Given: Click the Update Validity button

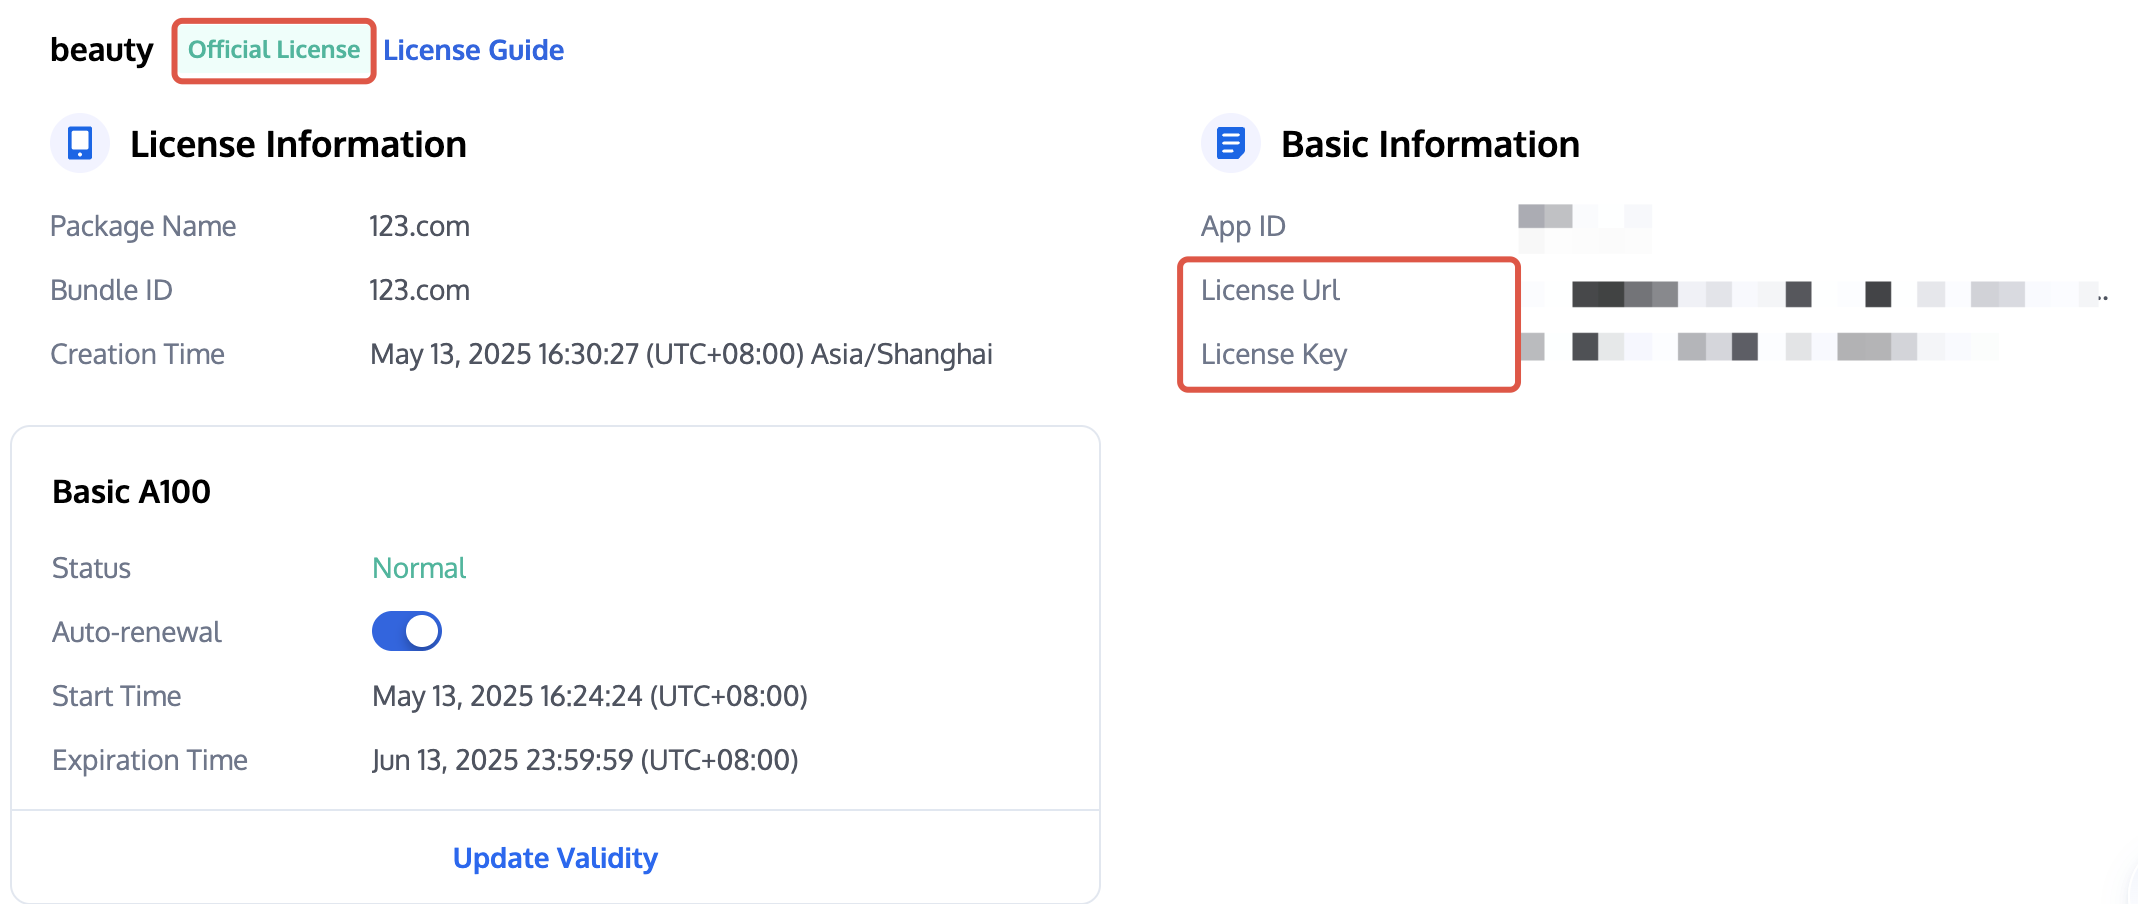Looking at the screenshot, I should [555, 858].
